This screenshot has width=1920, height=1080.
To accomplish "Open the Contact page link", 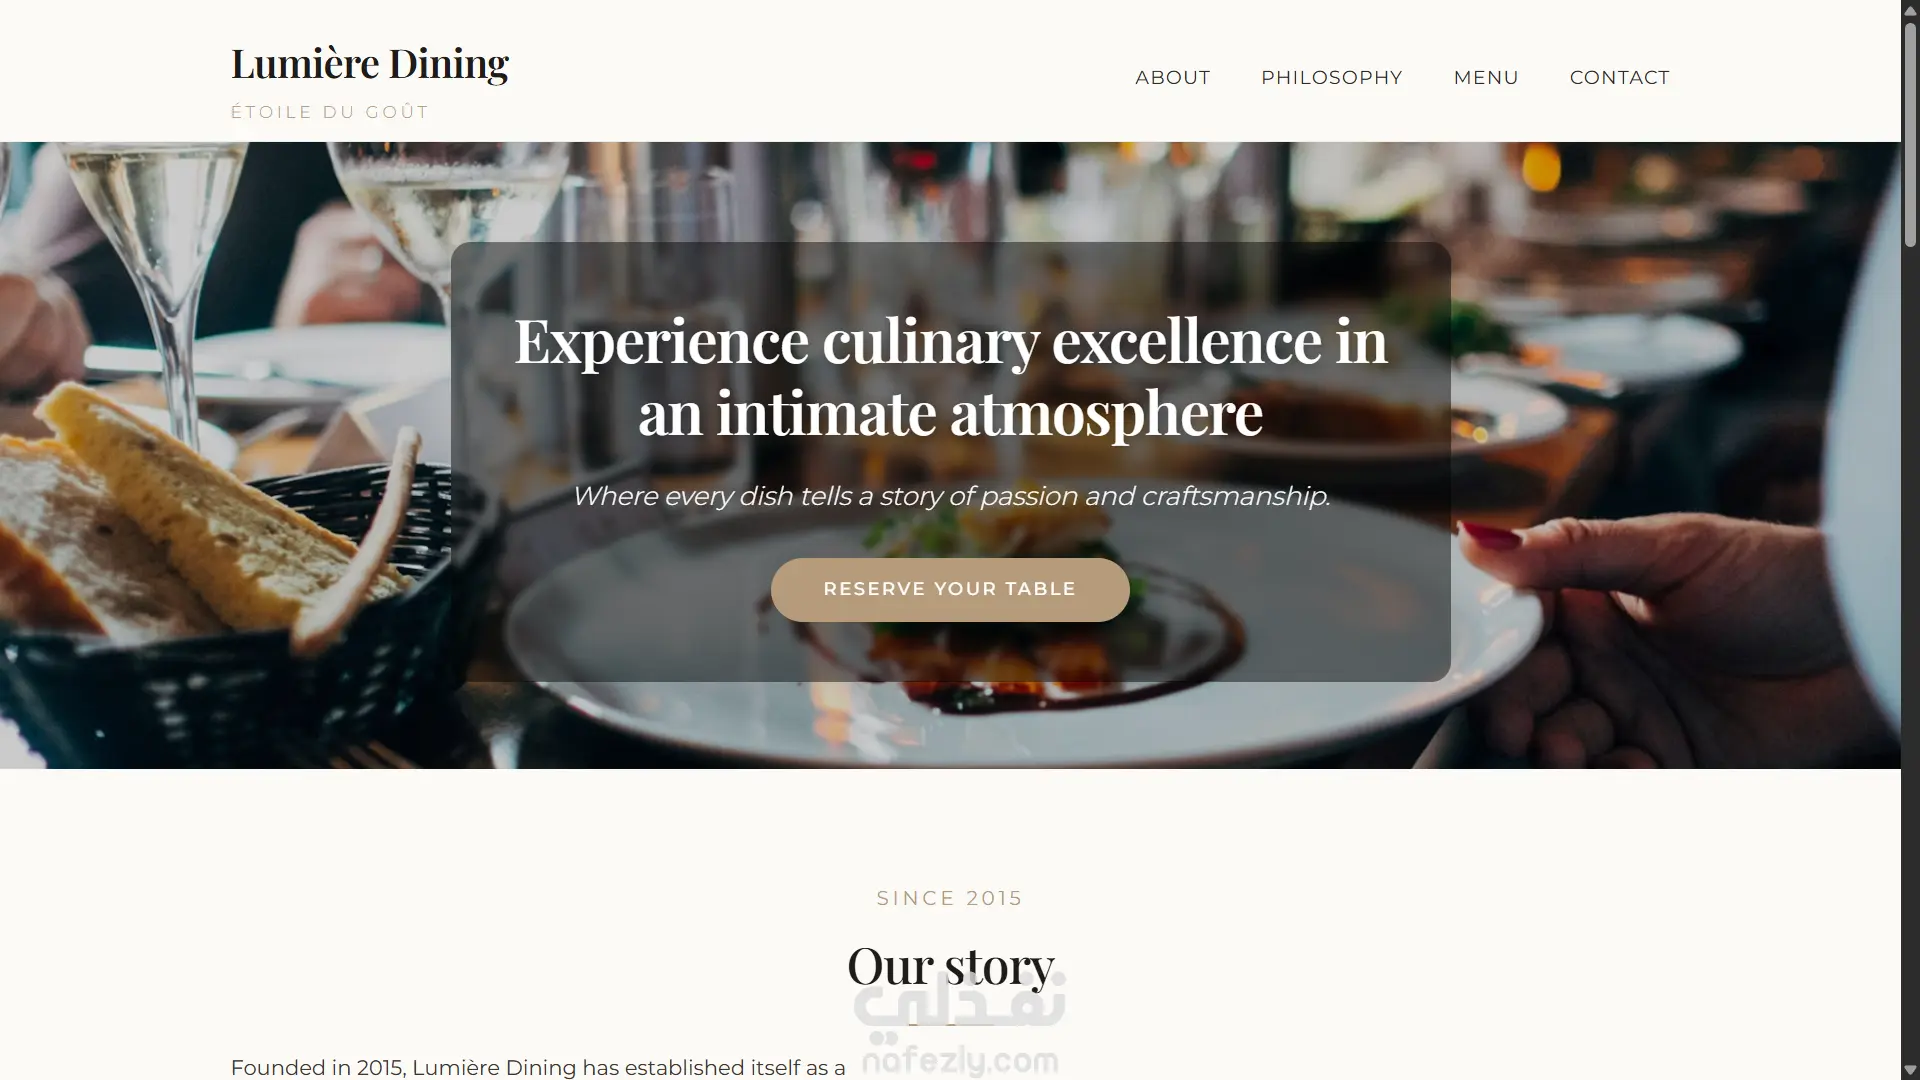I will pos(1619,78).
